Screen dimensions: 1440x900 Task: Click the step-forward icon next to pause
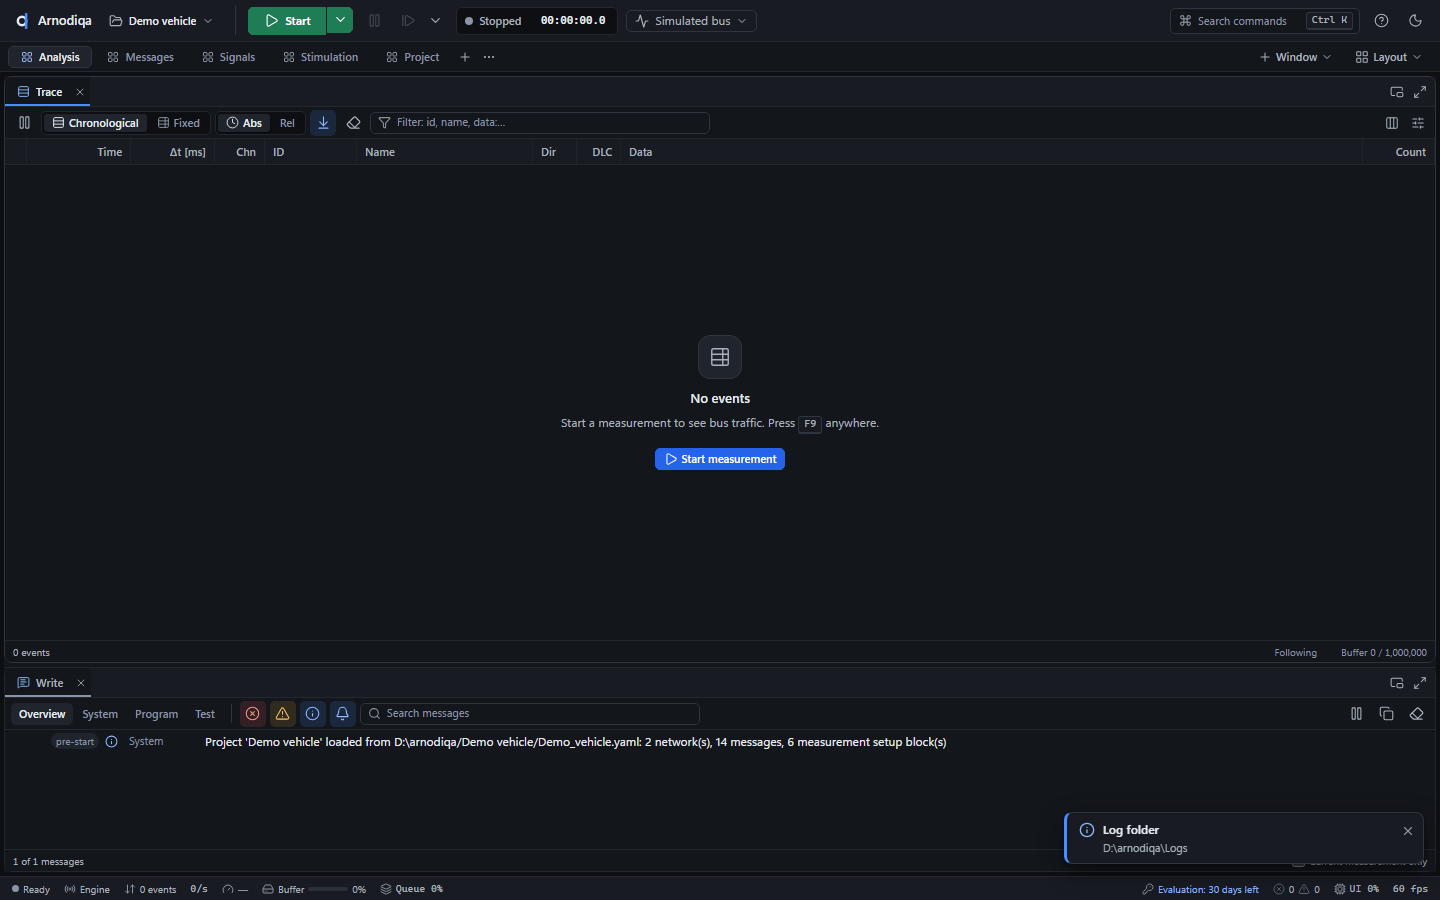pyautogui.click(x=408, y=21)
